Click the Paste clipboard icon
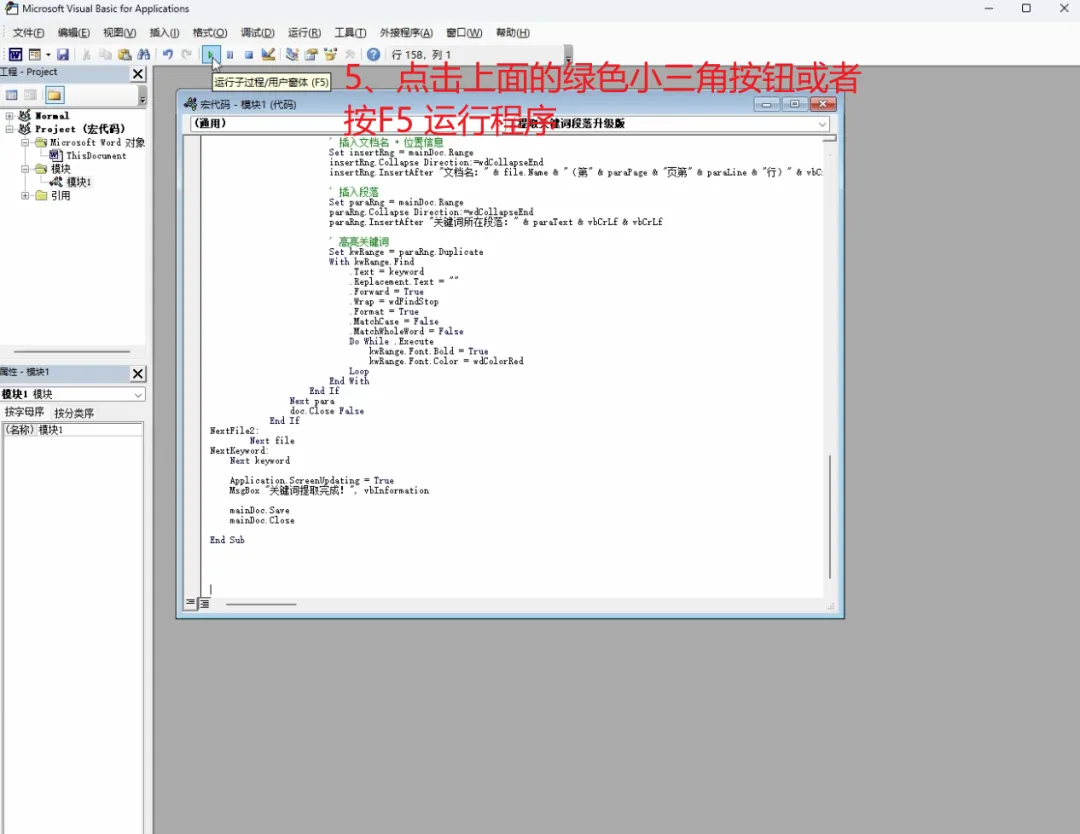This screenshot has width=1080, height=834. point(125,54)
